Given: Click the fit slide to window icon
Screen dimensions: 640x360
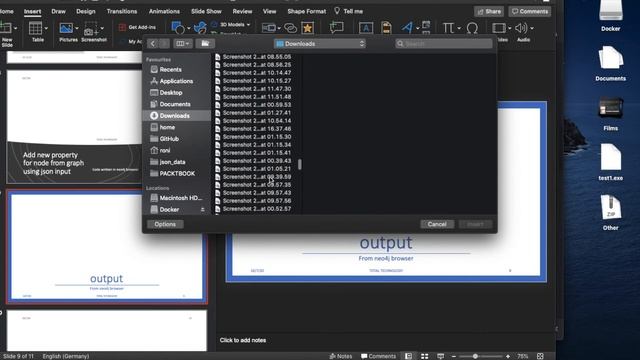Looking at the screenshot, I should pos(540,356).
